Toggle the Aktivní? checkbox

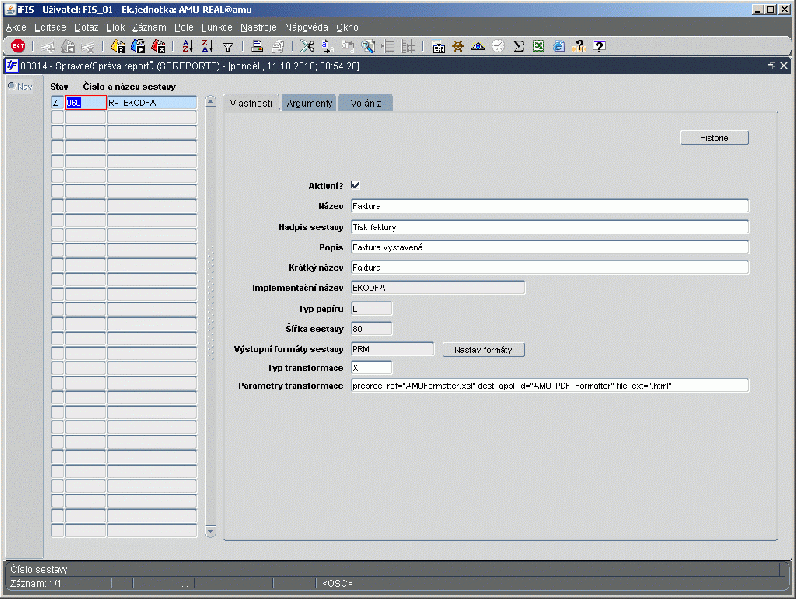point(356,185)
